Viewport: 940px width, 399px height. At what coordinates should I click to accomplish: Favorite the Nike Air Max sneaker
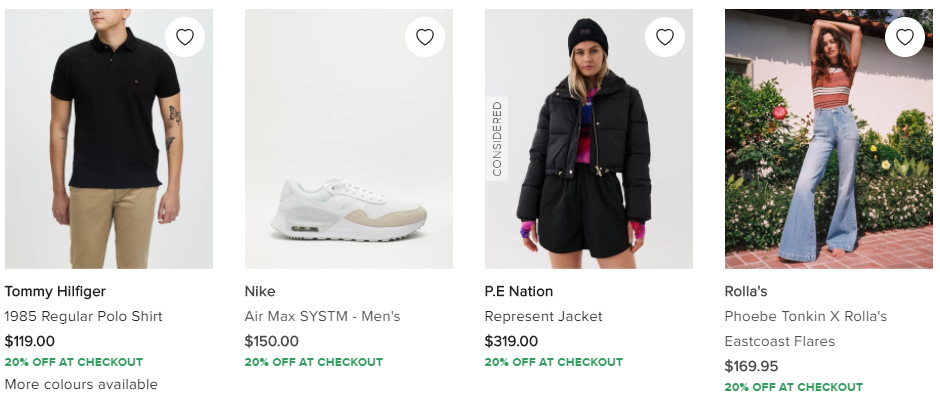click(x=424, y=37)
